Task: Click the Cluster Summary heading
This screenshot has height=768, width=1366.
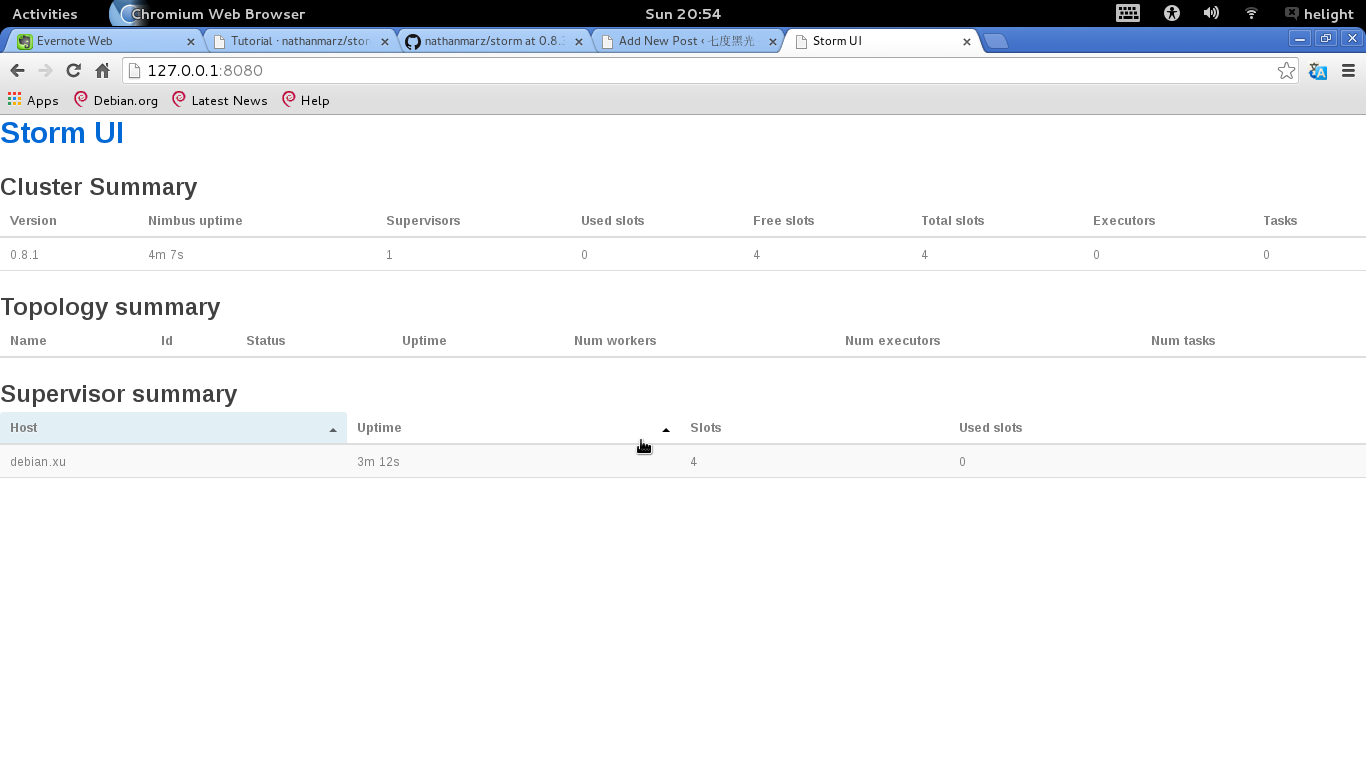Action: [x=99, y=187]
